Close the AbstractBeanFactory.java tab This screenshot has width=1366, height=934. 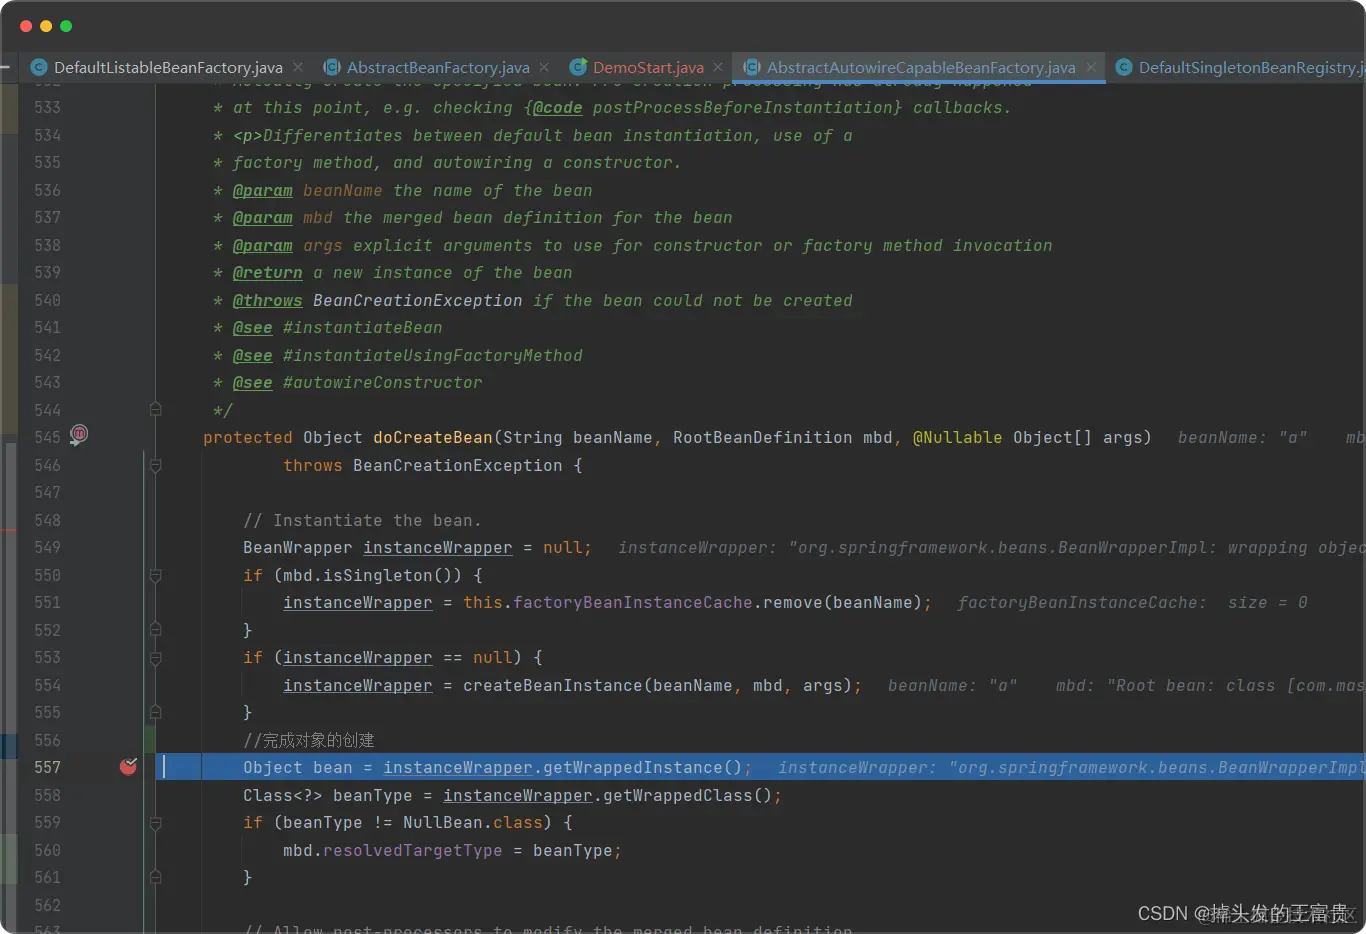(544, 67)
